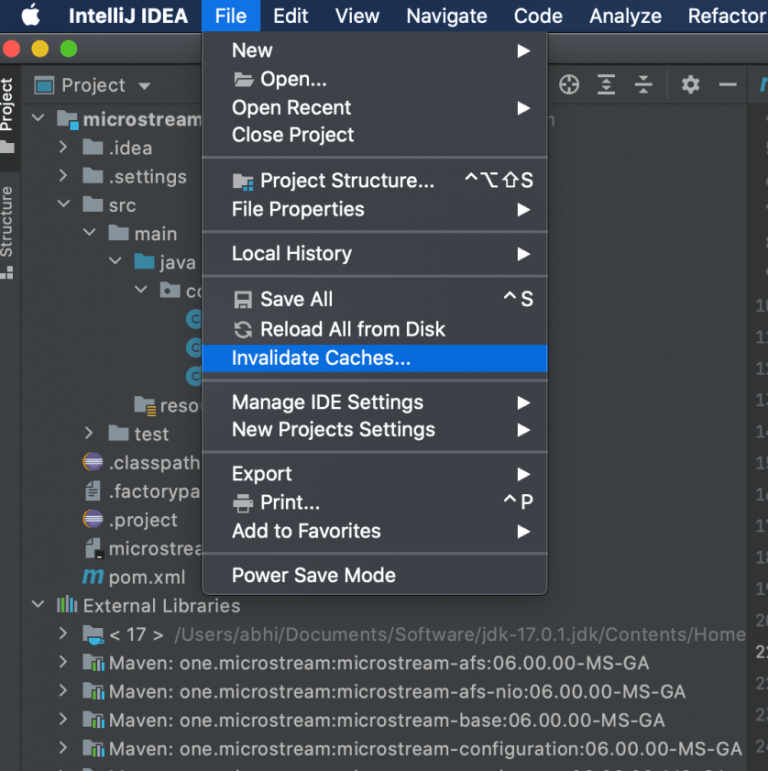This screenshot has width=768, height=771.
Task: Expand Maven microstream-configuration library node
Action: tap(63, 747)
